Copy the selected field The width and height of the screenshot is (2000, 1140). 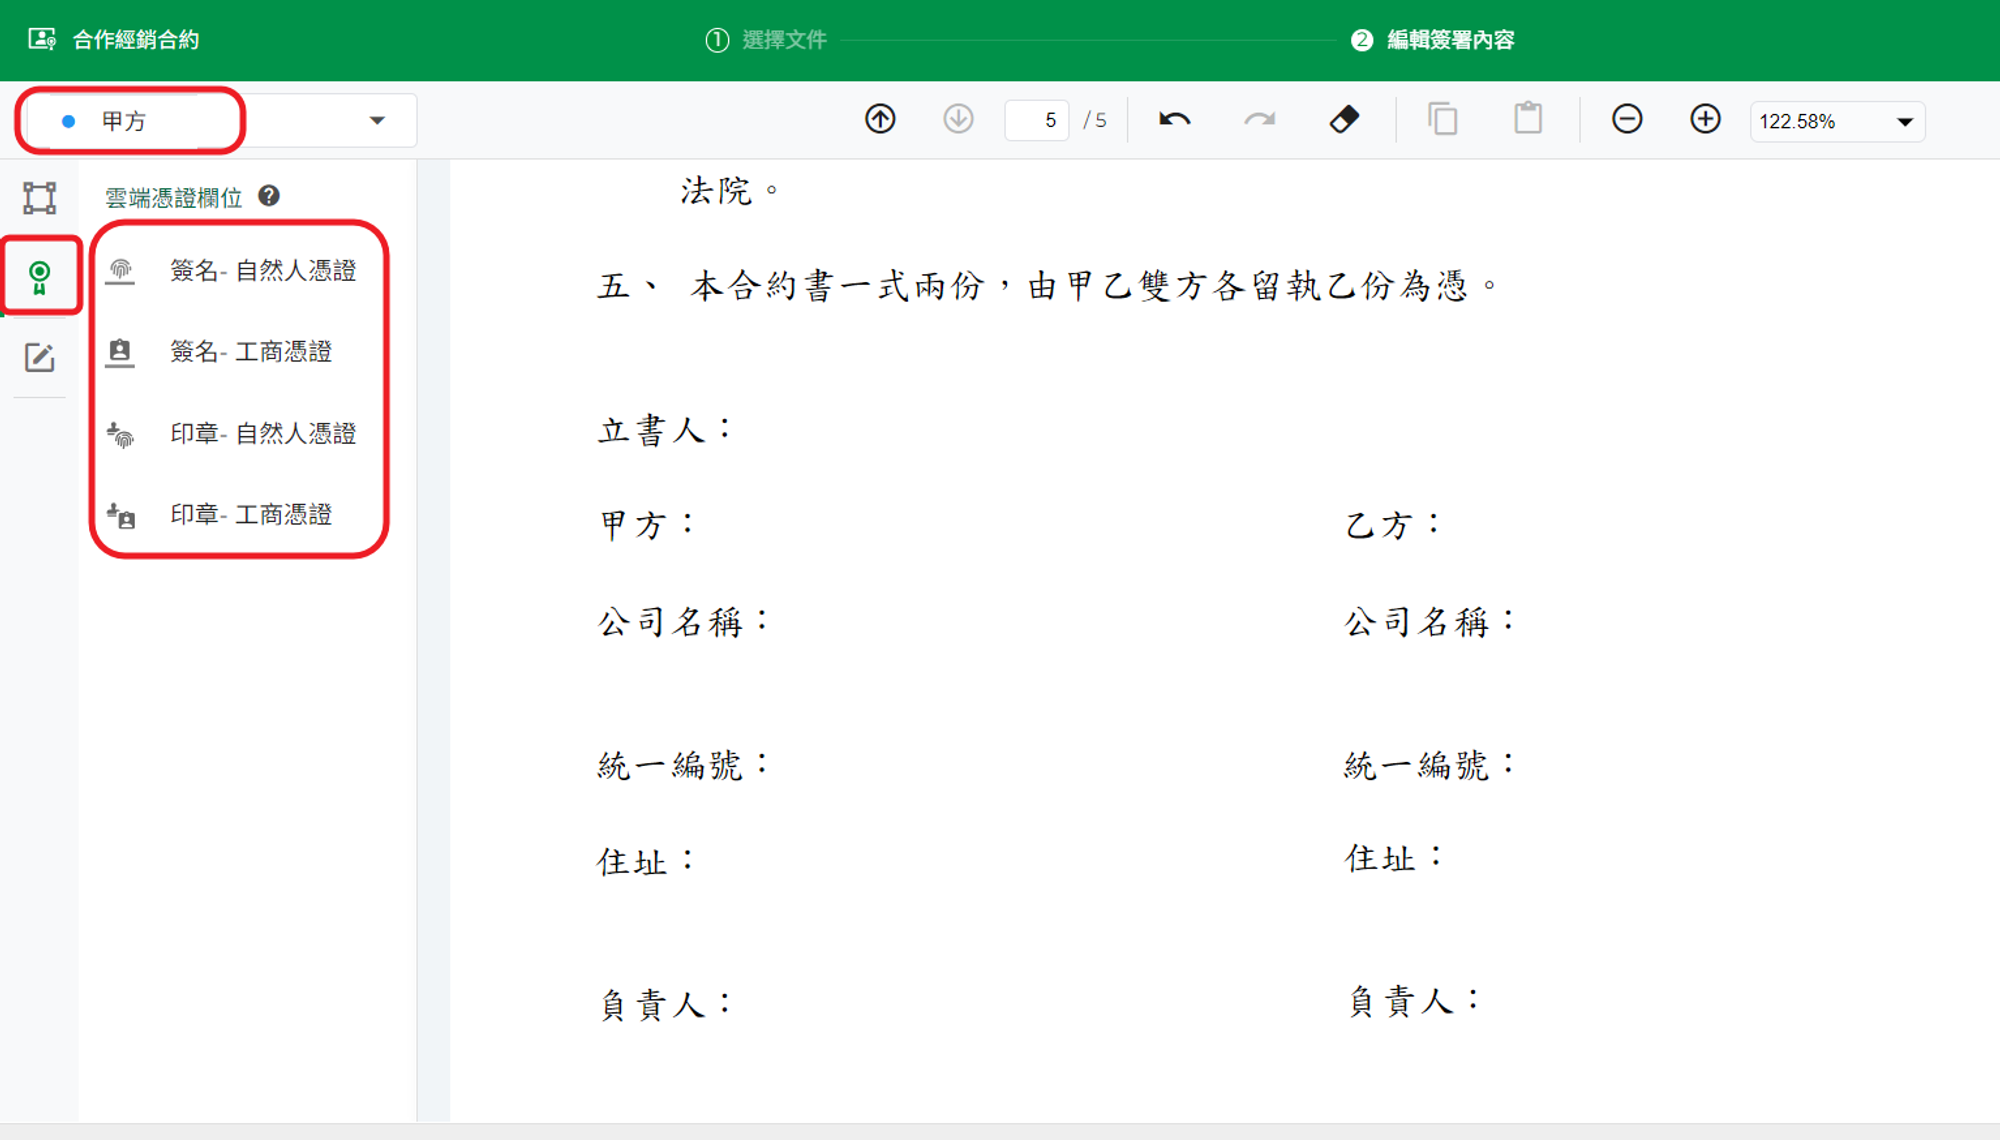click(x=1443, y=119)
